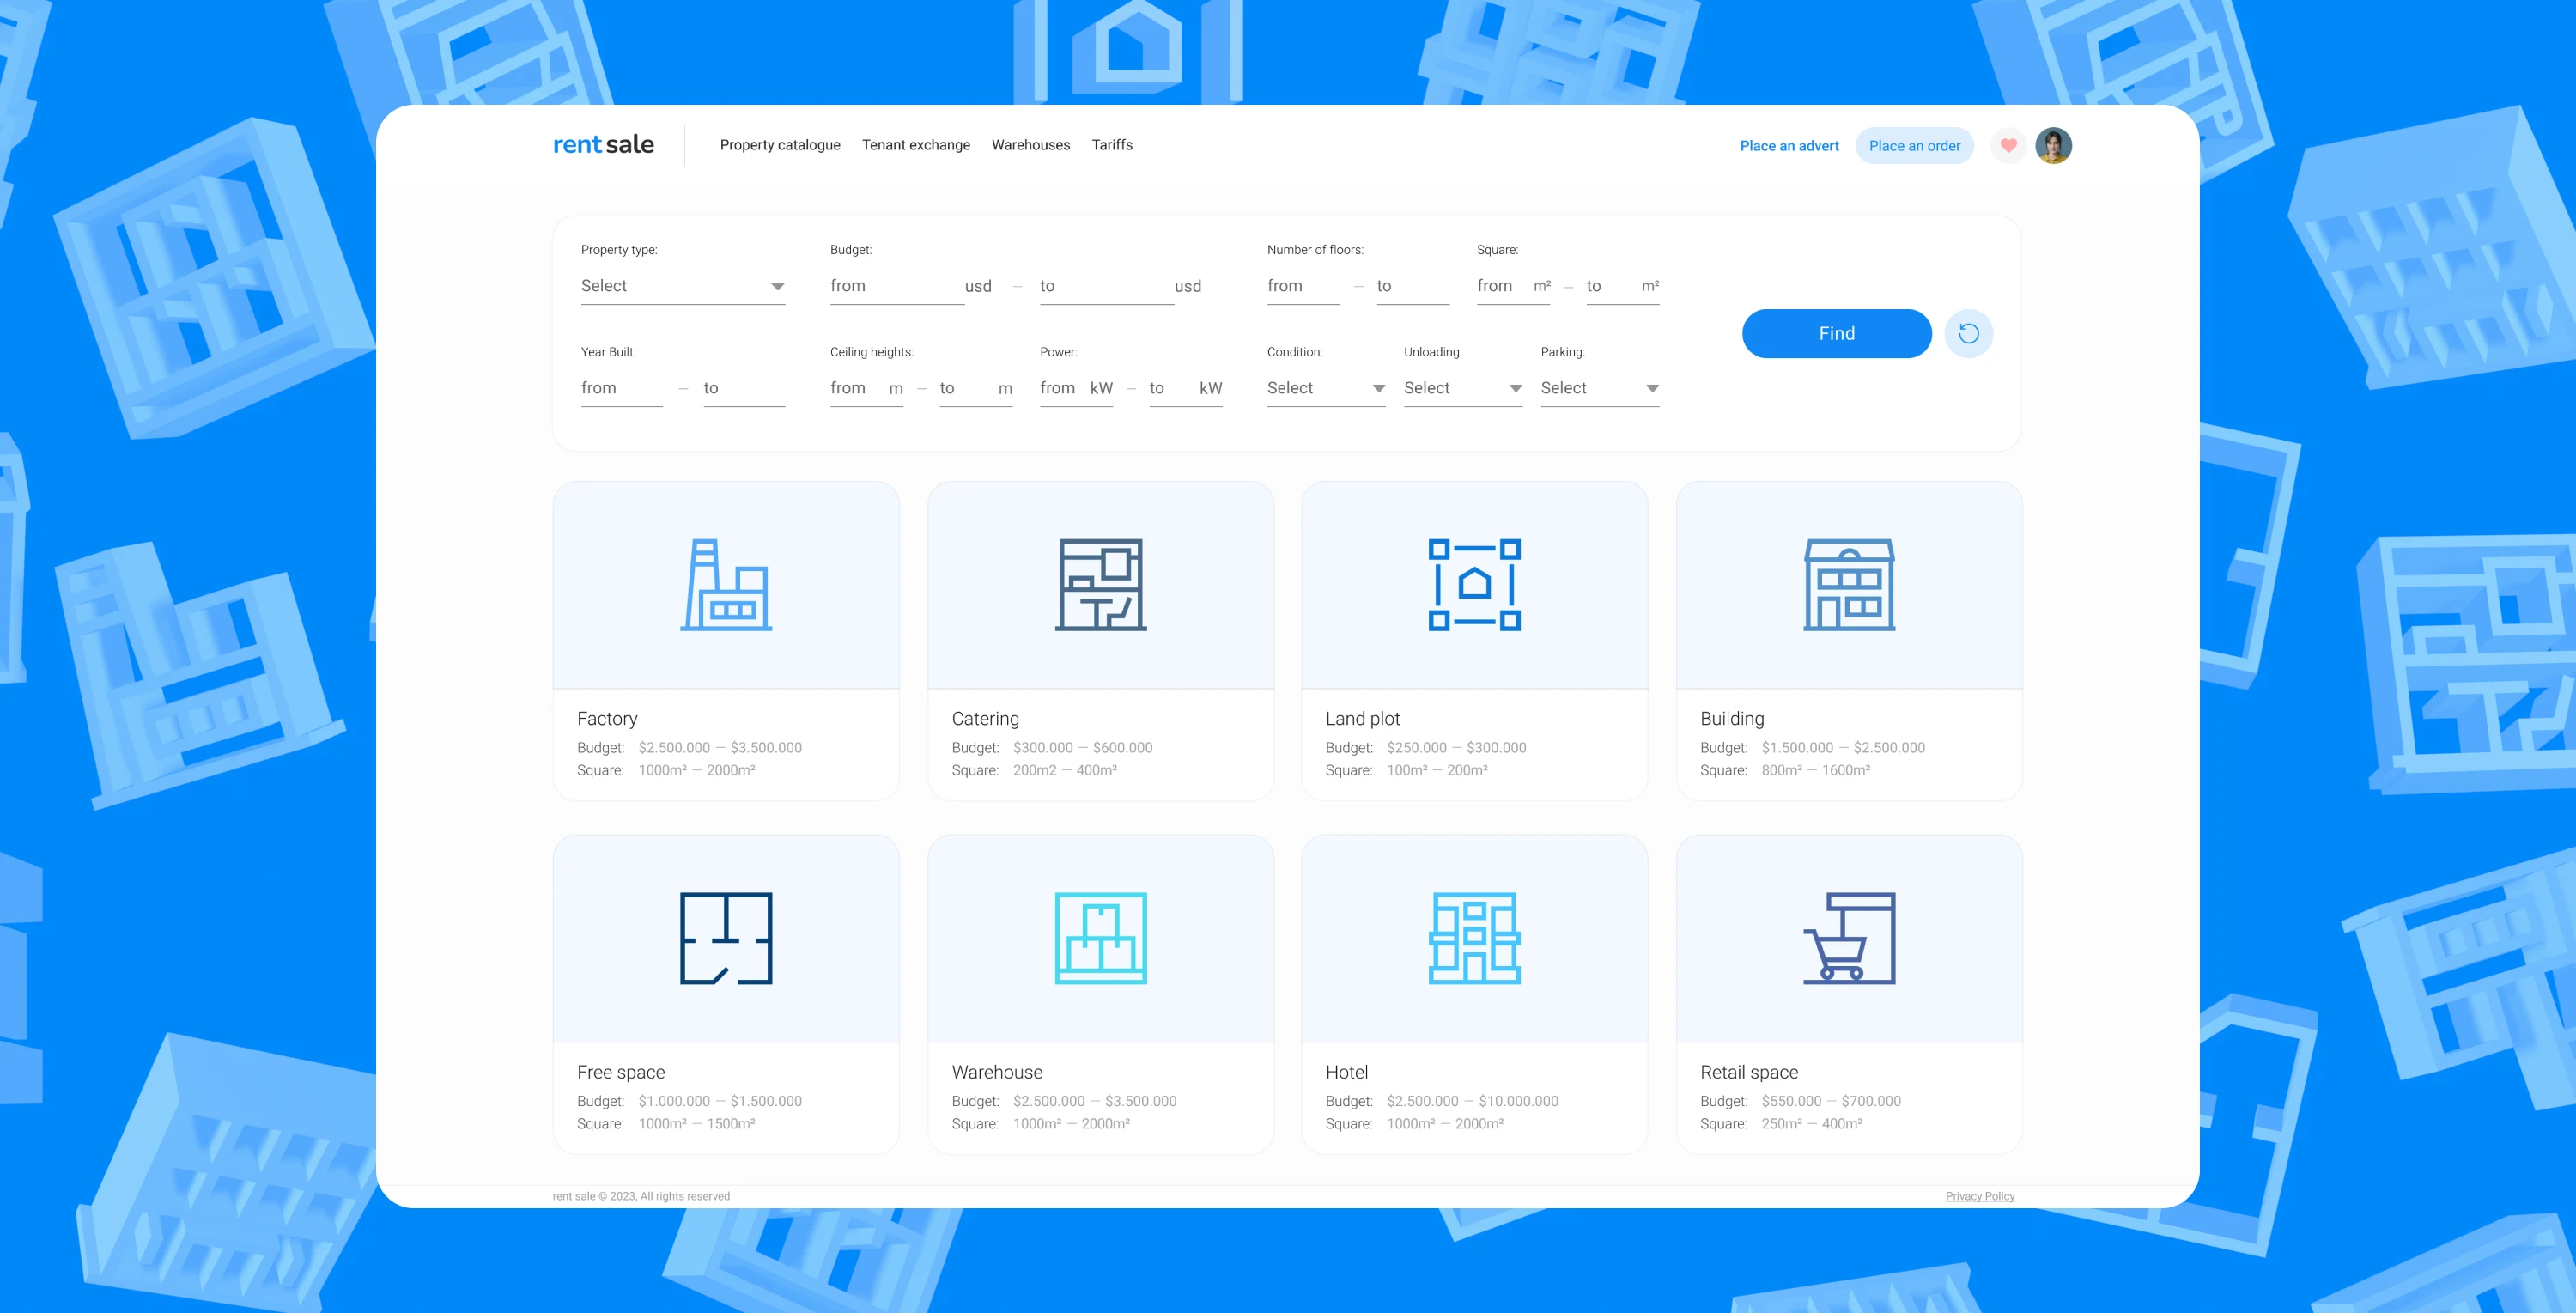Click the Warehouse boxes icon
Screen dimensions: 2576x1313
[x=1100, y=938]
